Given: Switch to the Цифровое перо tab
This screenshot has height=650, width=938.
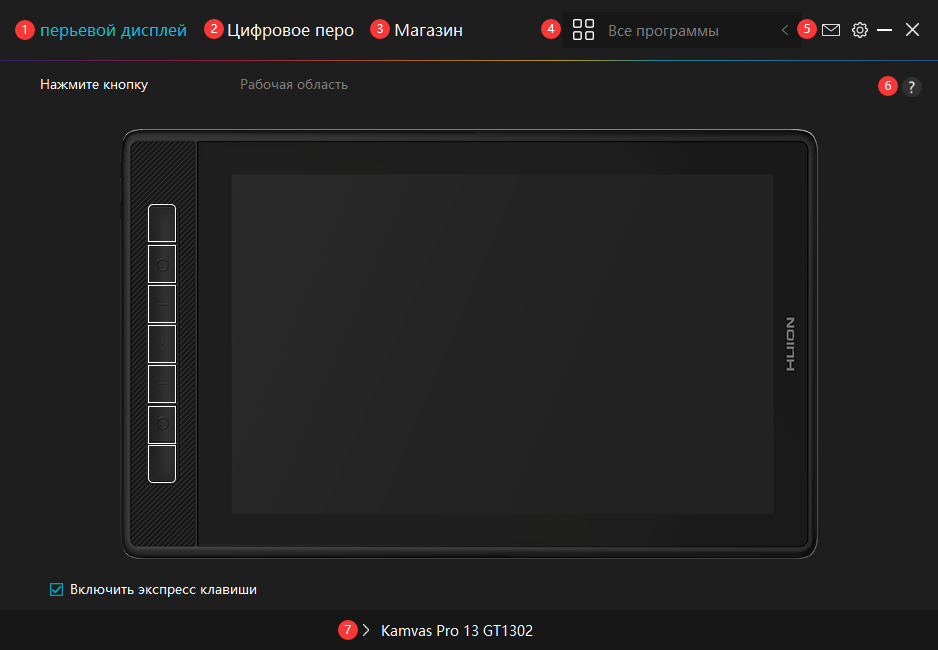Looking at the screenshot, I should pos(290,30).
